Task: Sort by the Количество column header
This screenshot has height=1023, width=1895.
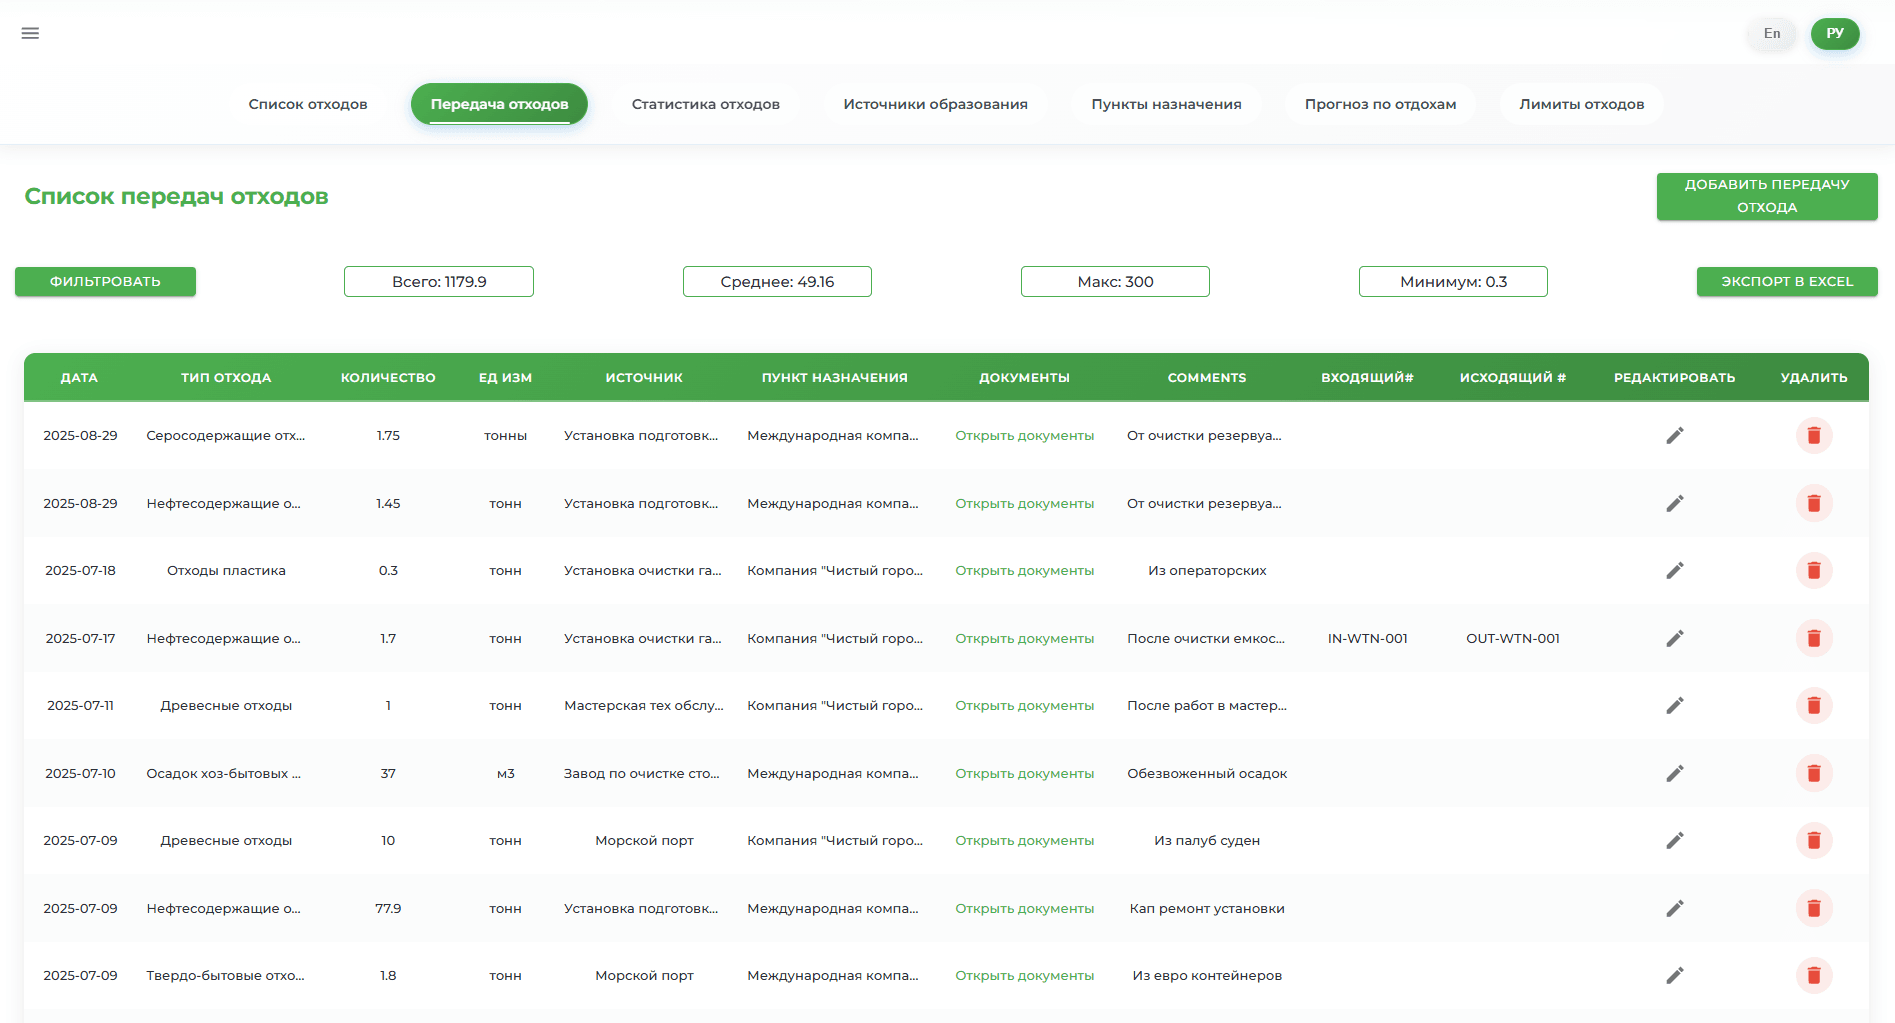Action: pyautogui.click(x=388, y=378)
